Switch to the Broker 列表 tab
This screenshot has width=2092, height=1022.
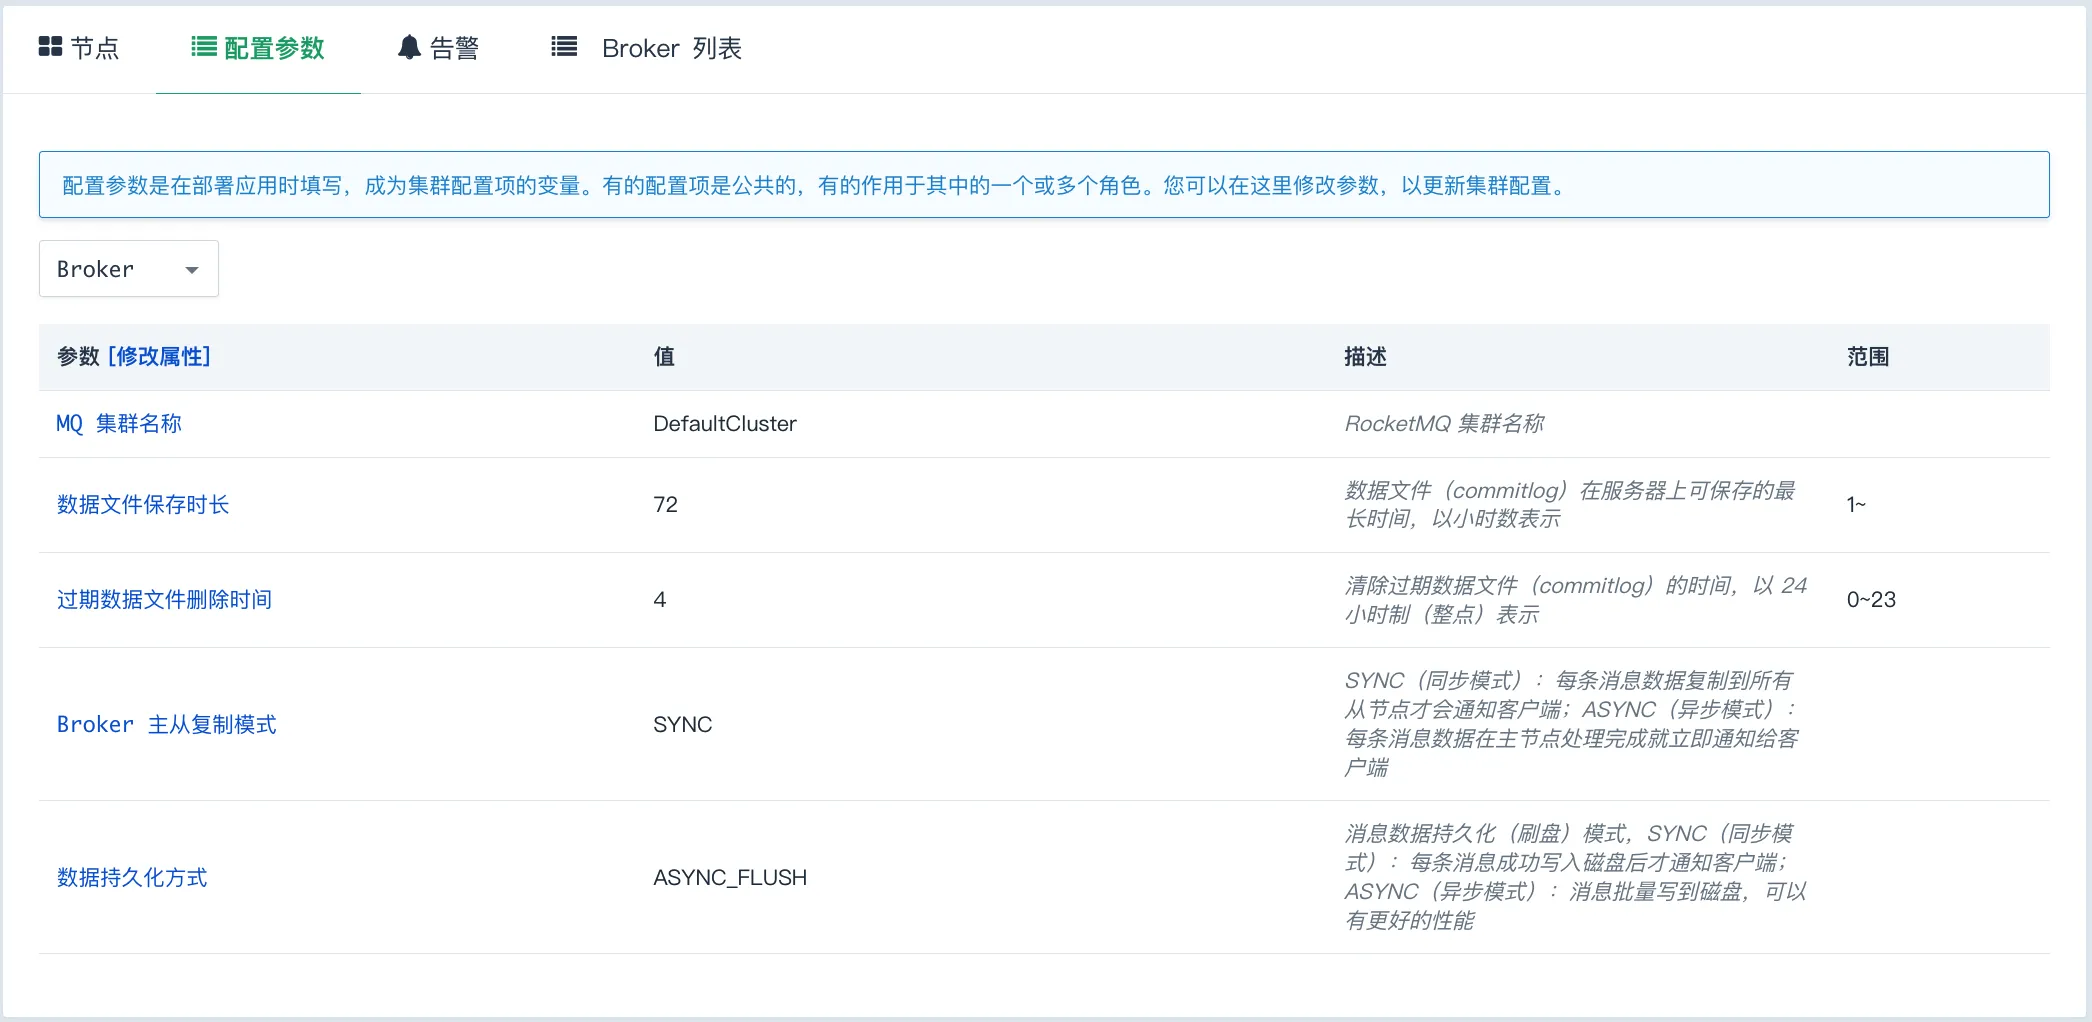pyautogui.click(x=647, y=48)
